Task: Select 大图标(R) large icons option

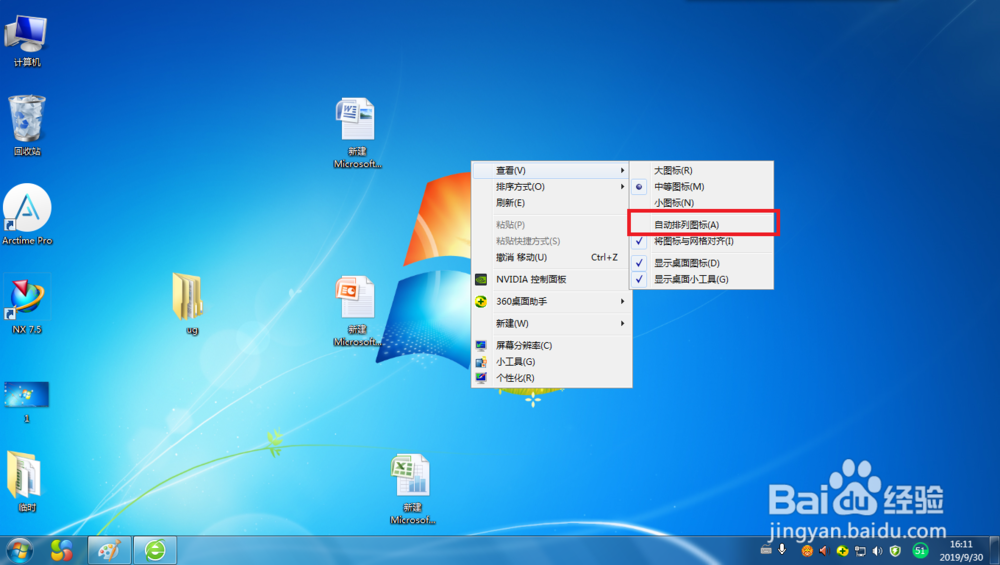Action: 702,170
